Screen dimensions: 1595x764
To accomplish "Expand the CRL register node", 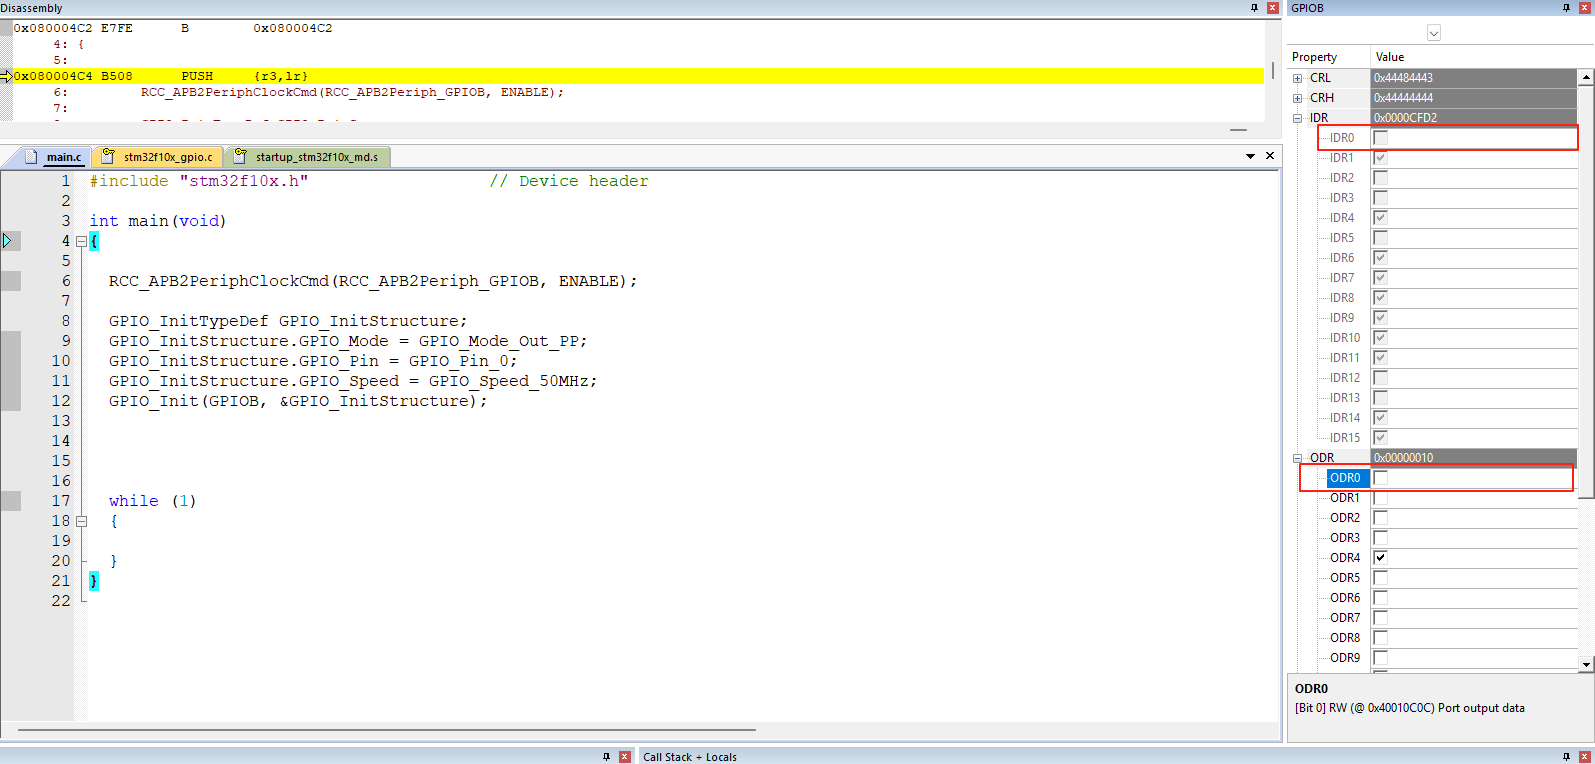I will point(1297,78).
